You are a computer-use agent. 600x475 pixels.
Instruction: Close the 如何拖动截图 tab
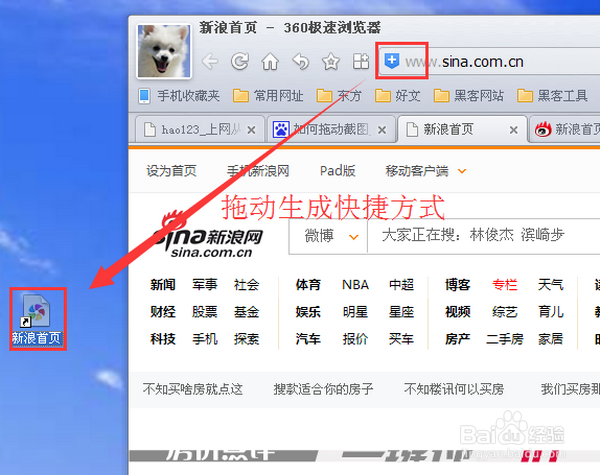(382, 131)
